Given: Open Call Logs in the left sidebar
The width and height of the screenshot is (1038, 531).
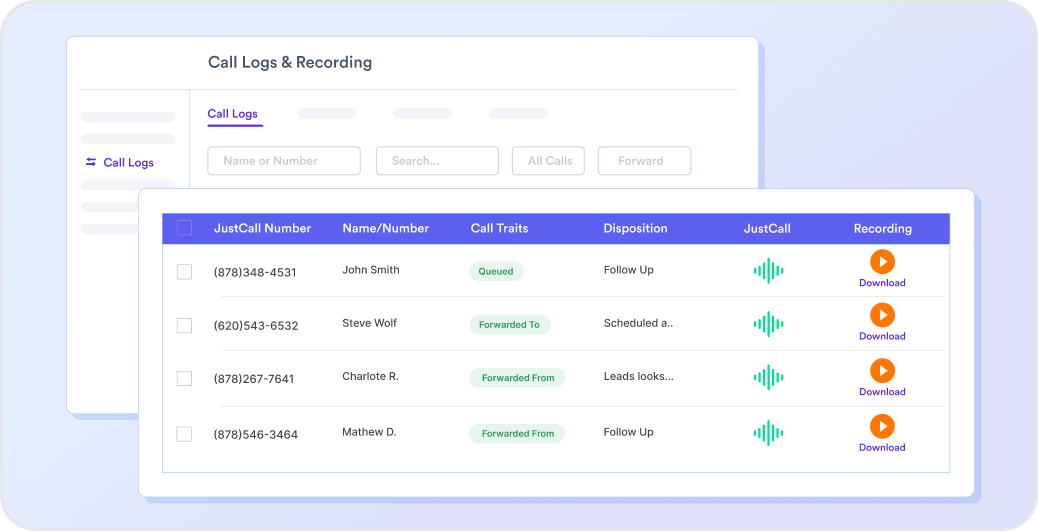Looking at the screenshot, I should [128, 162].
